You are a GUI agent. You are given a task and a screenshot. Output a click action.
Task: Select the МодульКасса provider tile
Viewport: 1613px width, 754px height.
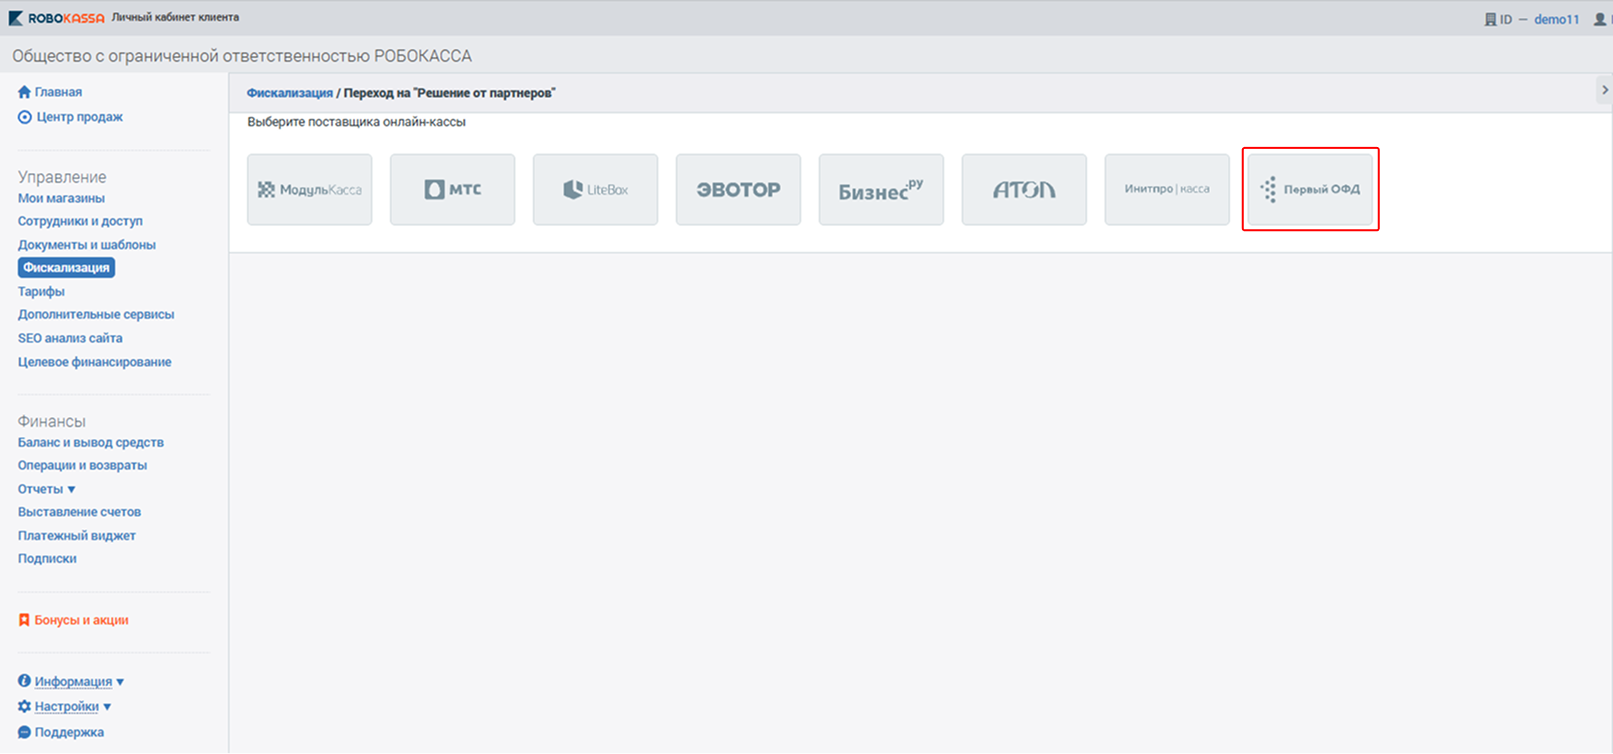pos(310,189)
